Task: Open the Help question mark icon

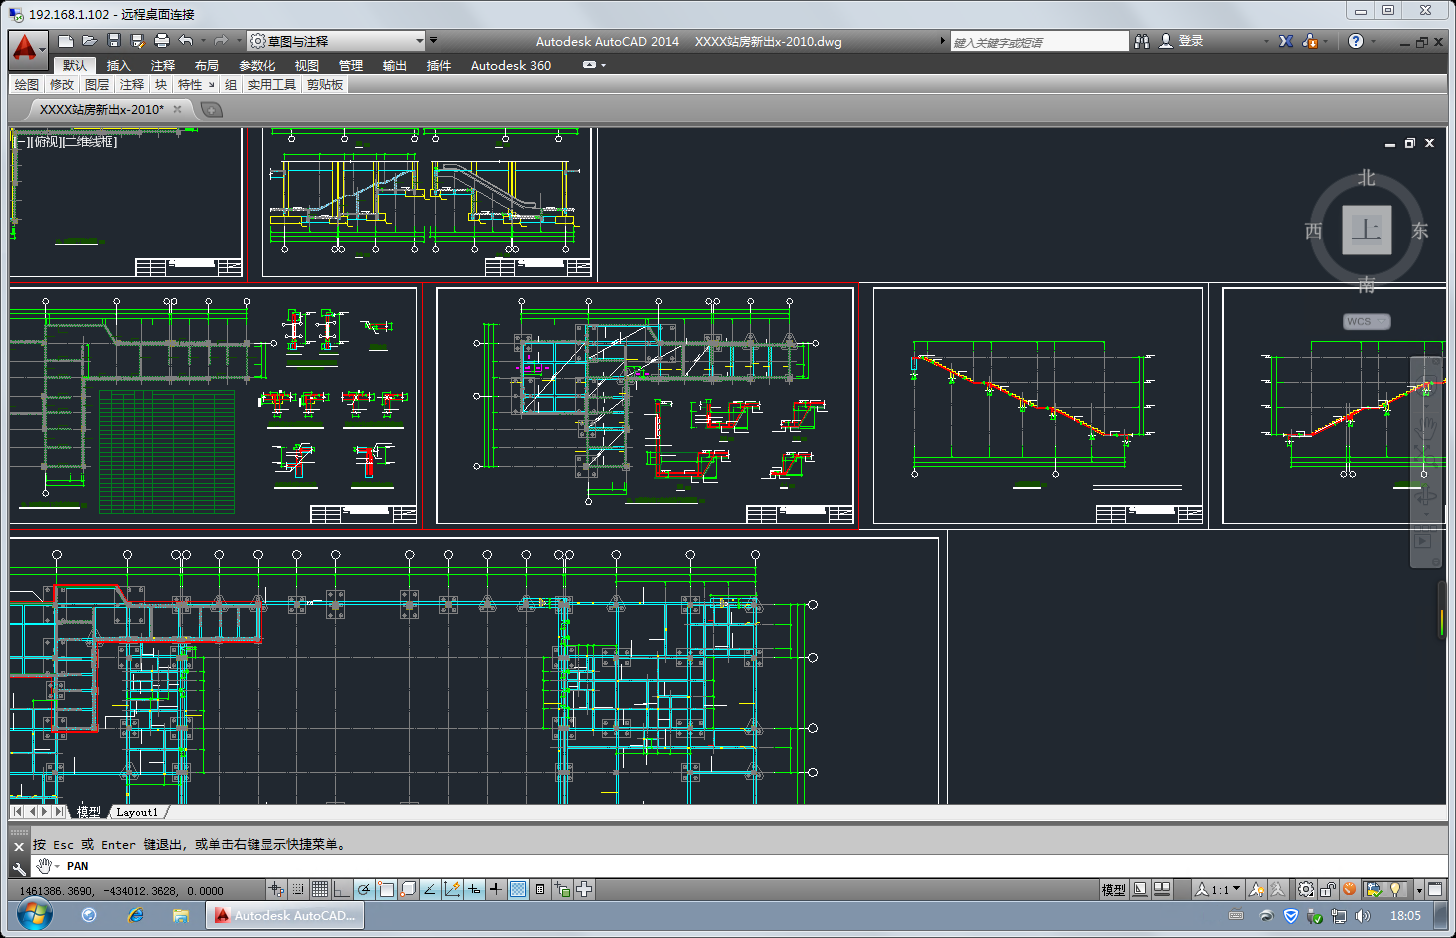Action: (1355, 41)
